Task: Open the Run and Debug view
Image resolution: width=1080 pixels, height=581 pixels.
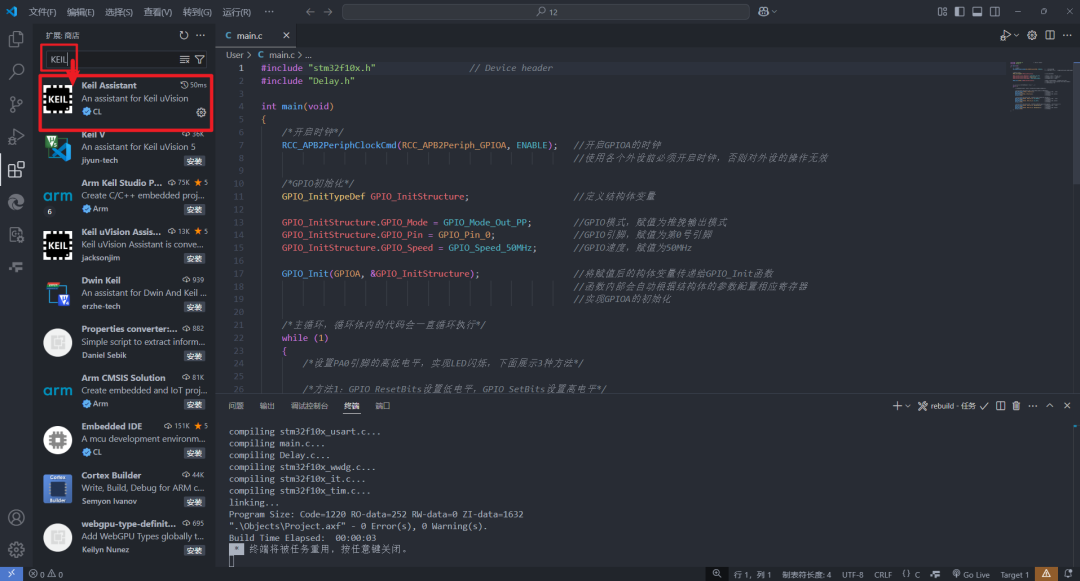Action: (16, 136)
